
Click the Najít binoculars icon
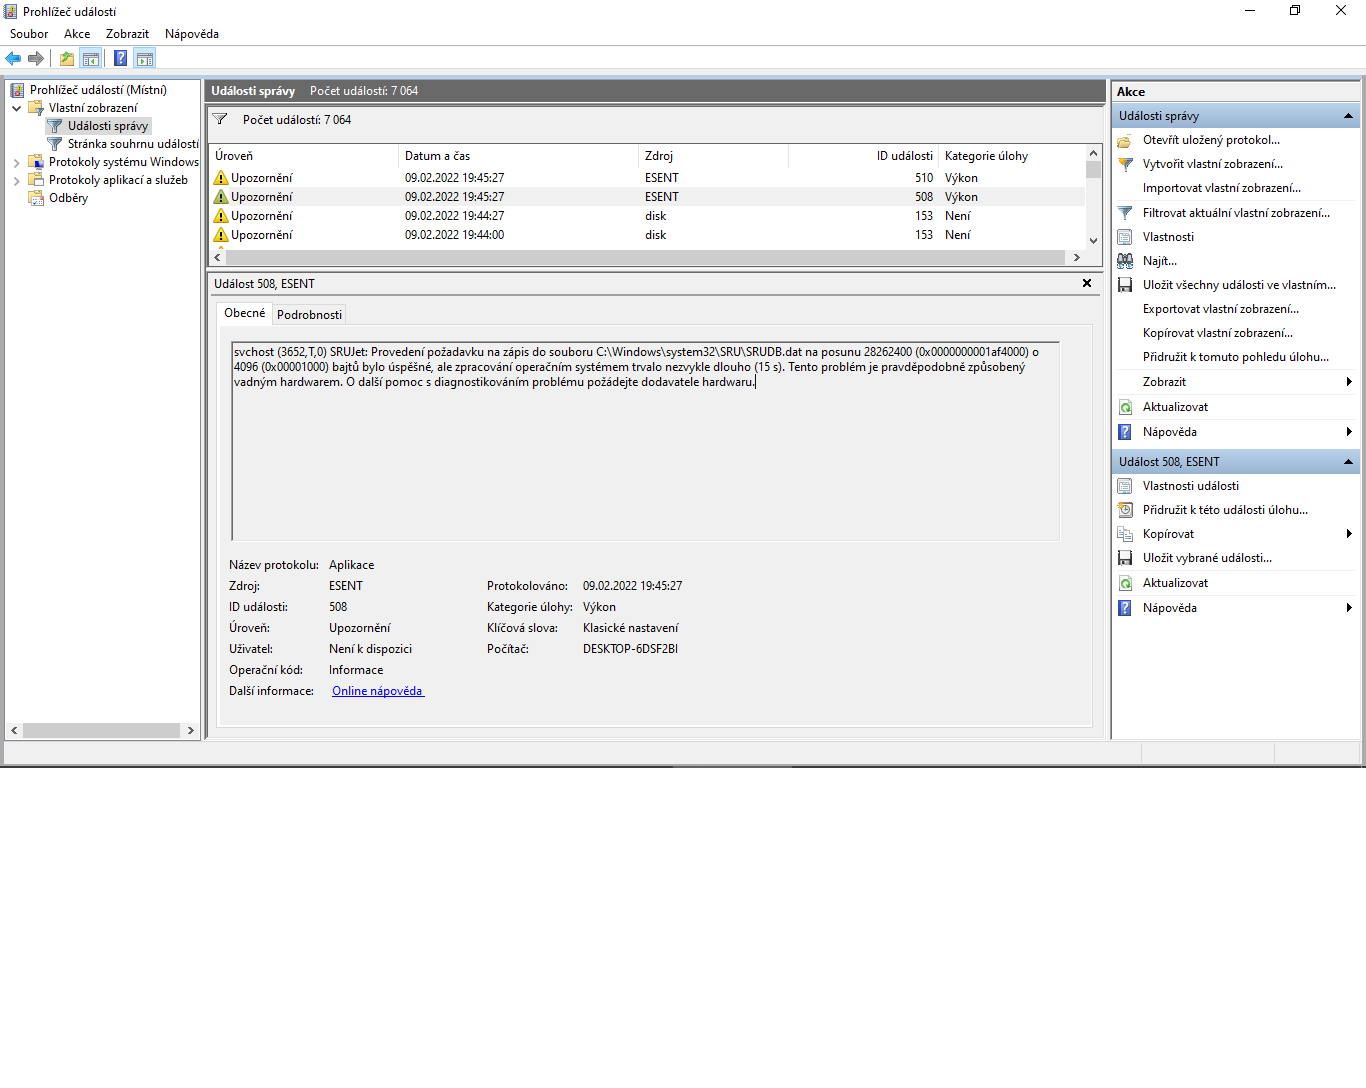1125,261
